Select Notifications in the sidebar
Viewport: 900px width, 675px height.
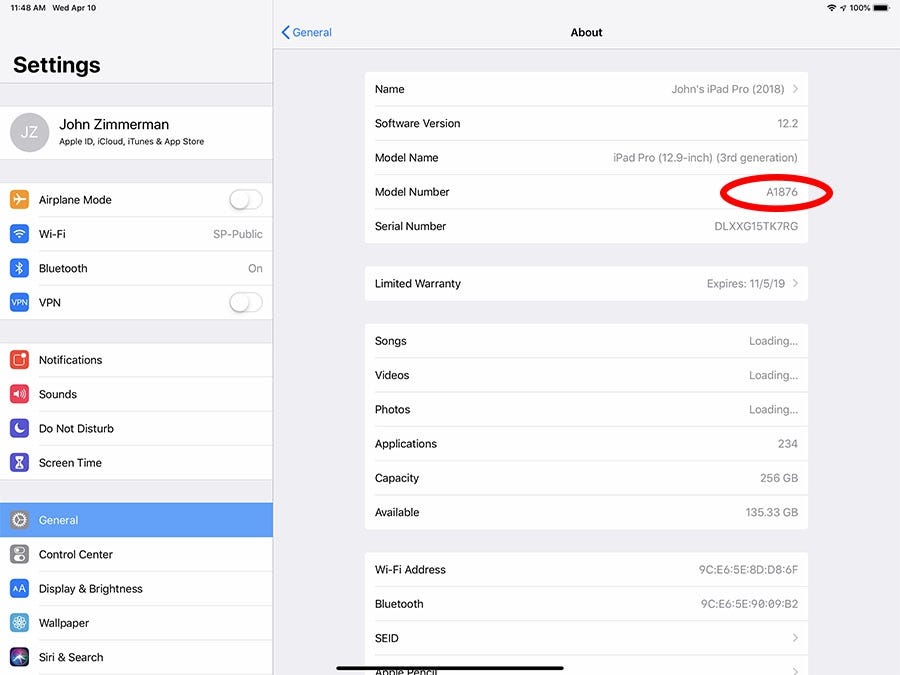click(136, 360)
